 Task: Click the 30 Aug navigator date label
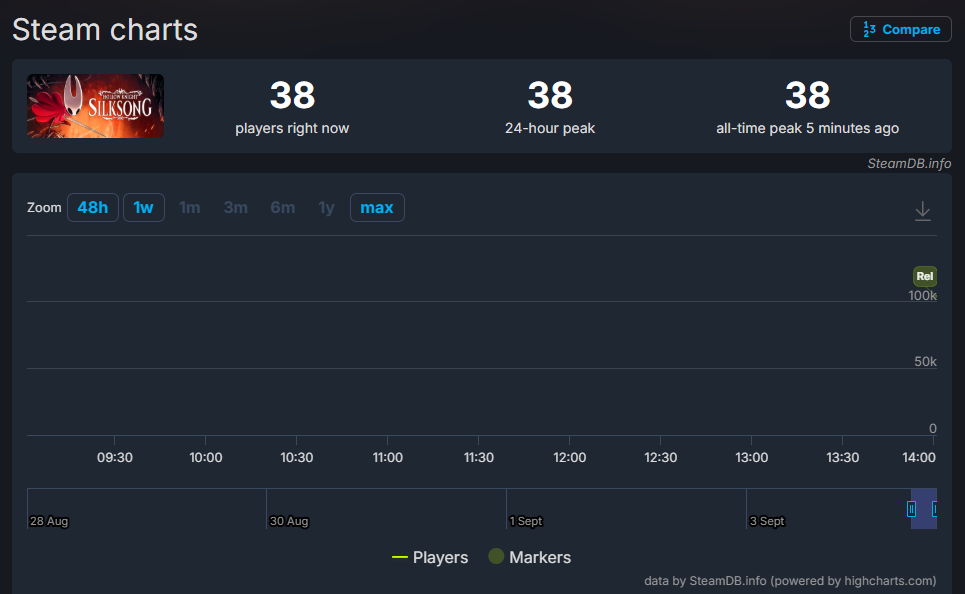tap(289, 521)
